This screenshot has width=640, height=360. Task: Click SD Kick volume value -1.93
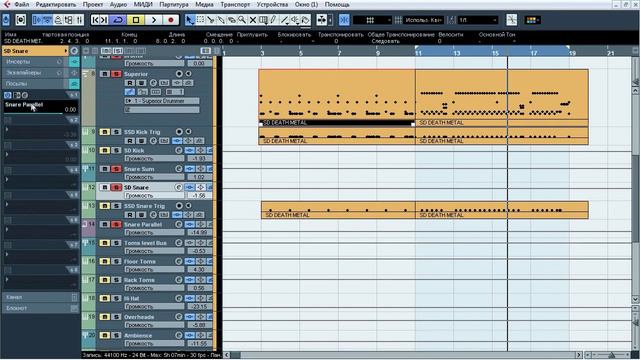point(199,158)
